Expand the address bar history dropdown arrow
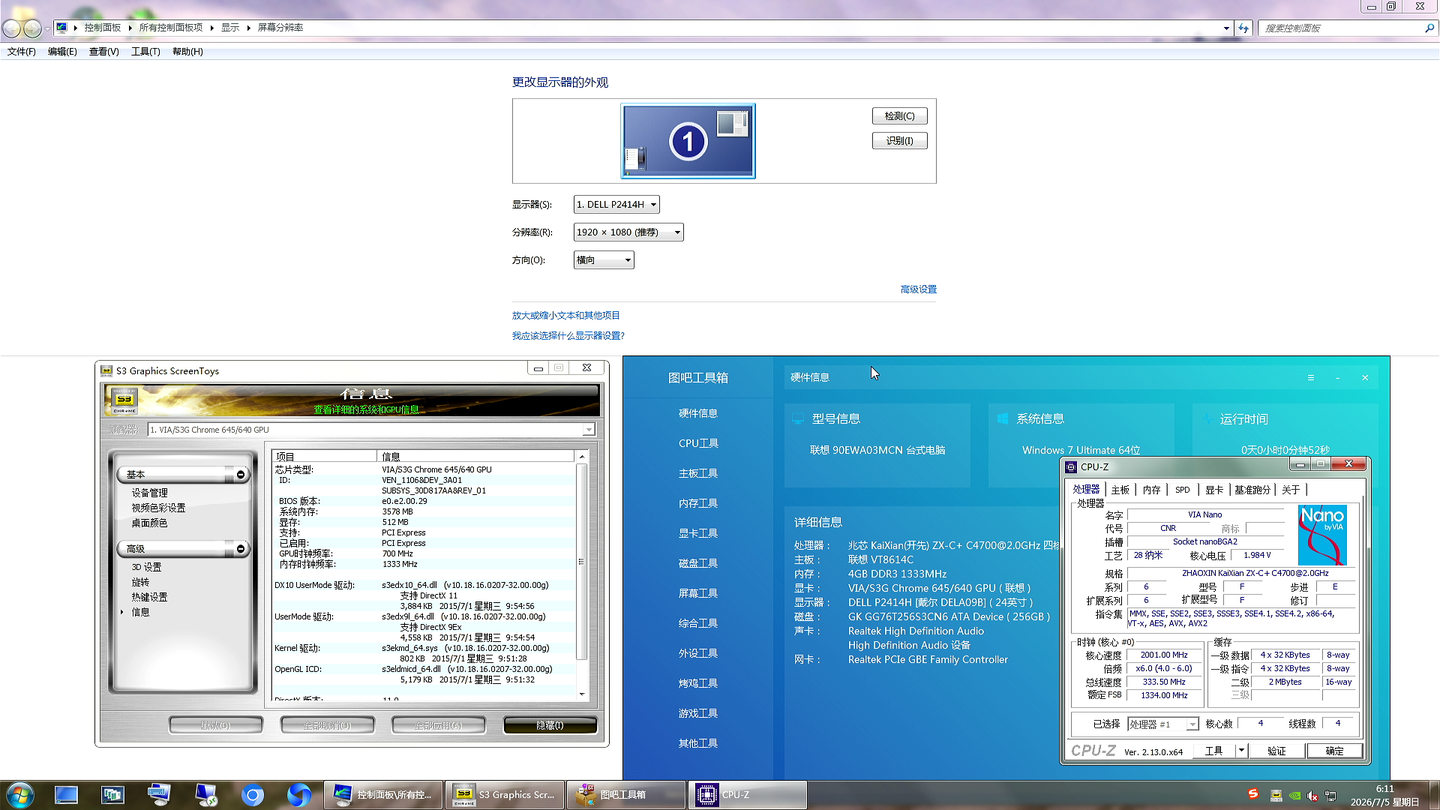The width and height of the screenshot is (1440, 810). tap(1227, 28)
